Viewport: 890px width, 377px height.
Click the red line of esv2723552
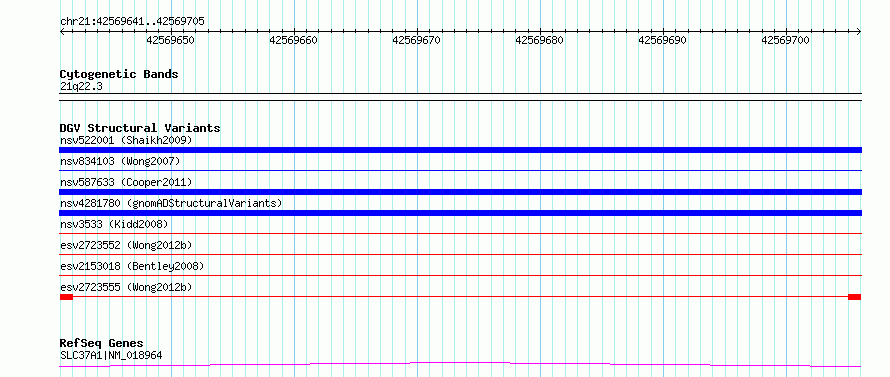pyautogui.click(x=460, y=254)
